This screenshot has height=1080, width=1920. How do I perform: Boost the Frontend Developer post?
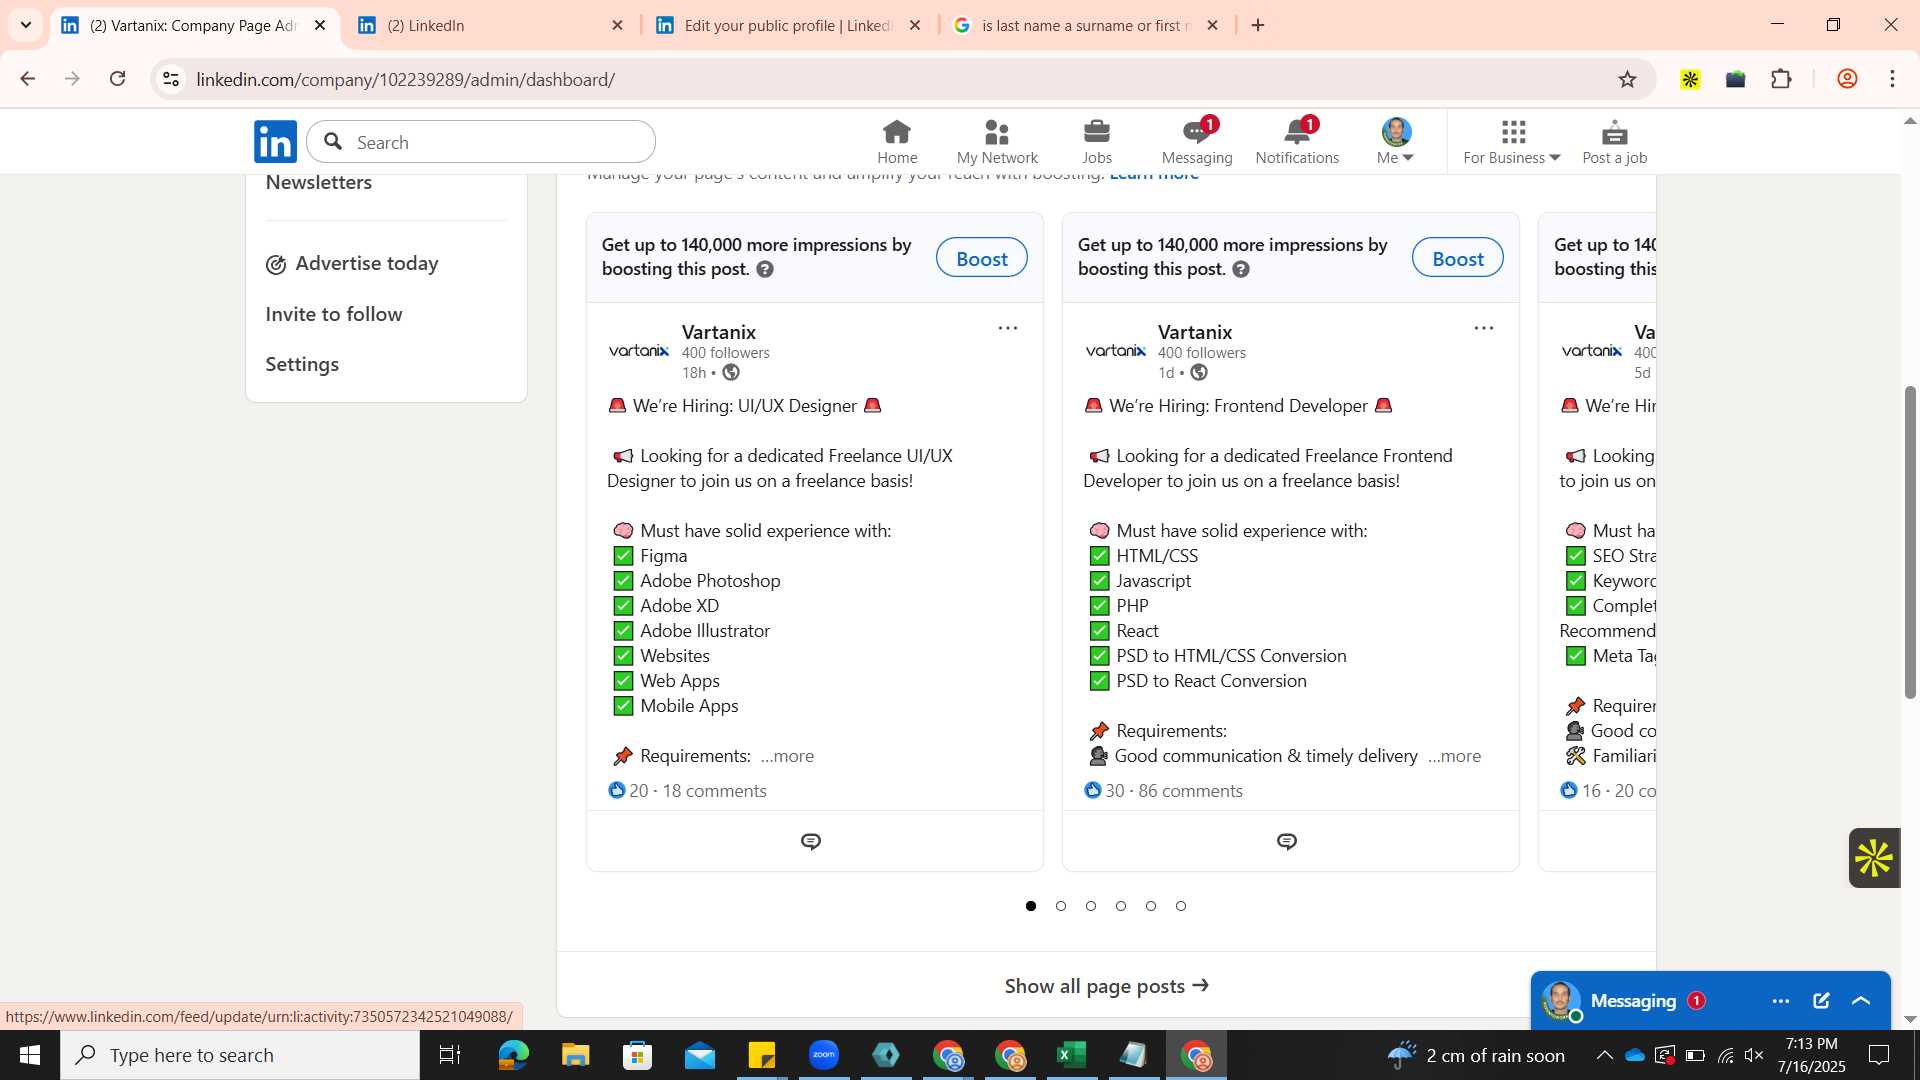1457,258
